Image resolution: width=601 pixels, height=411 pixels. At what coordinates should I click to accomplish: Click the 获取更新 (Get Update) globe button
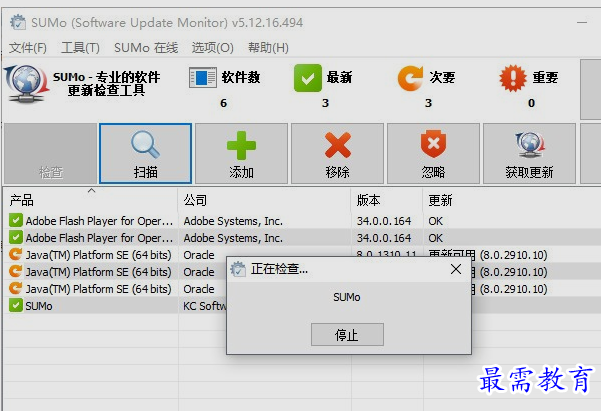[x=529, y=153]
